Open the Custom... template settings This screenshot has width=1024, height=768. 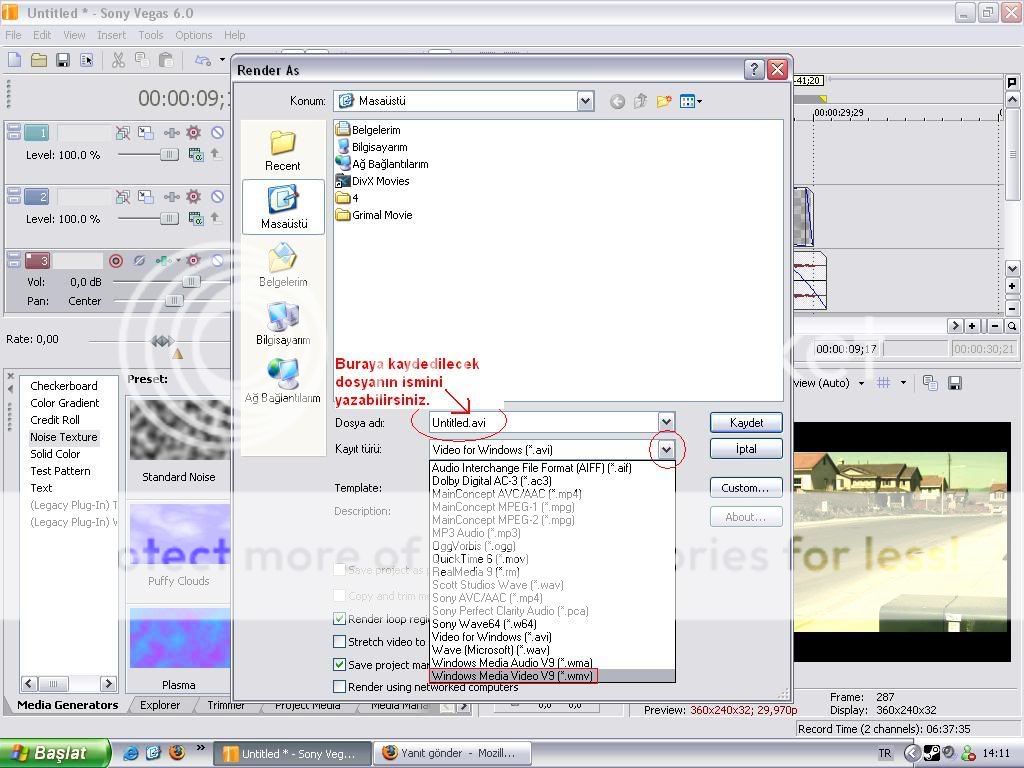pos(746,488)
